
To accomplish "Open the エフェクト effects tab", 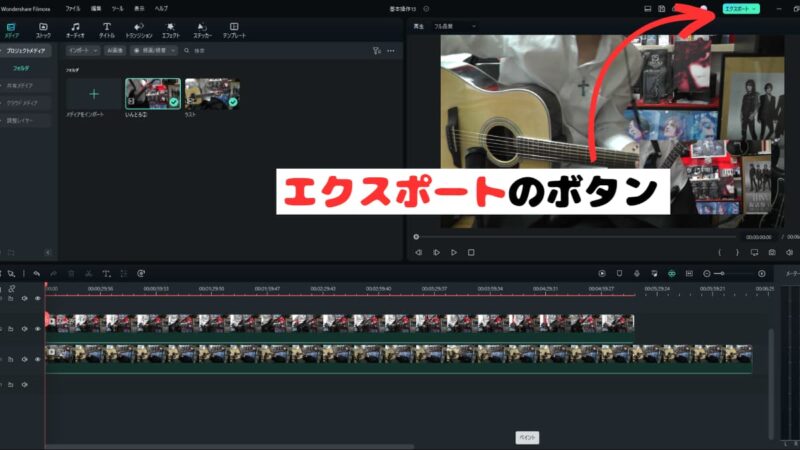I will pos(170,30).
